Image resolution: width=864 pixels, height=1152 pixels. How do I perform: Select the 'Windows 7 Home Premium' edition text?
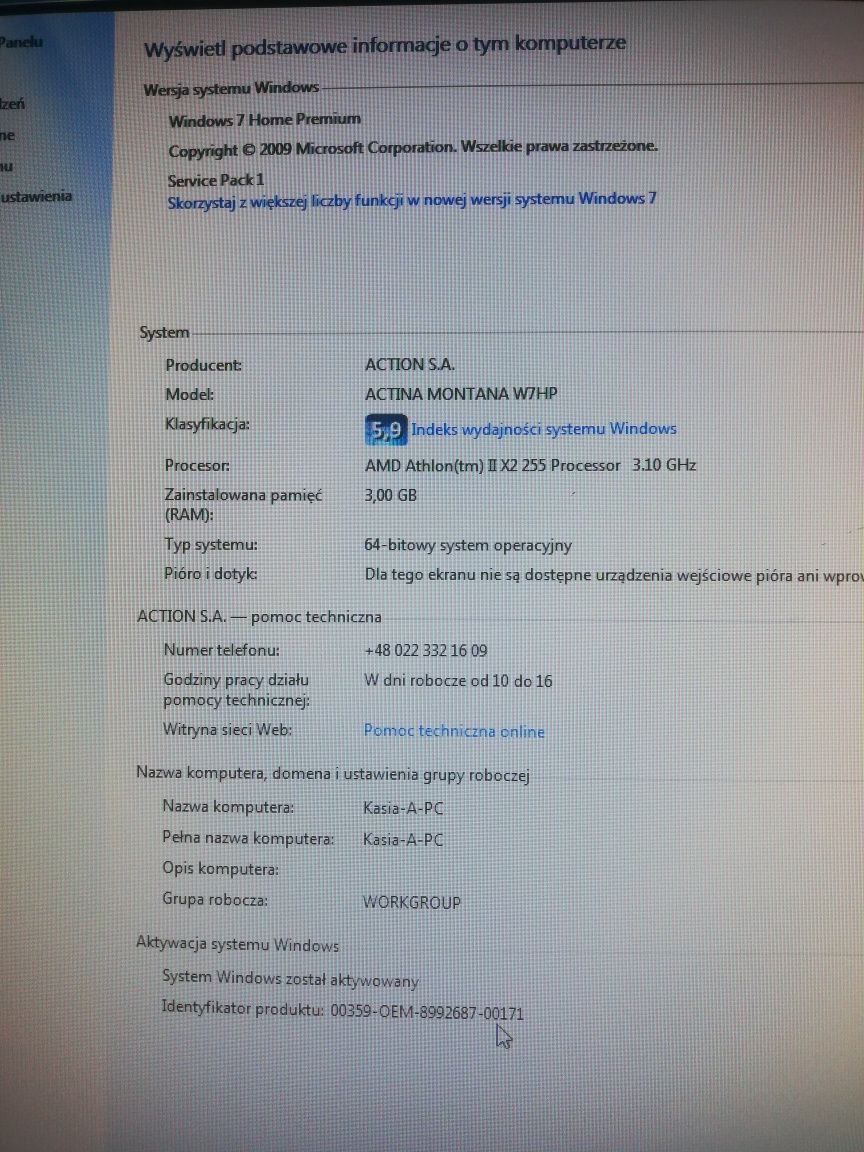pos(264,120)
